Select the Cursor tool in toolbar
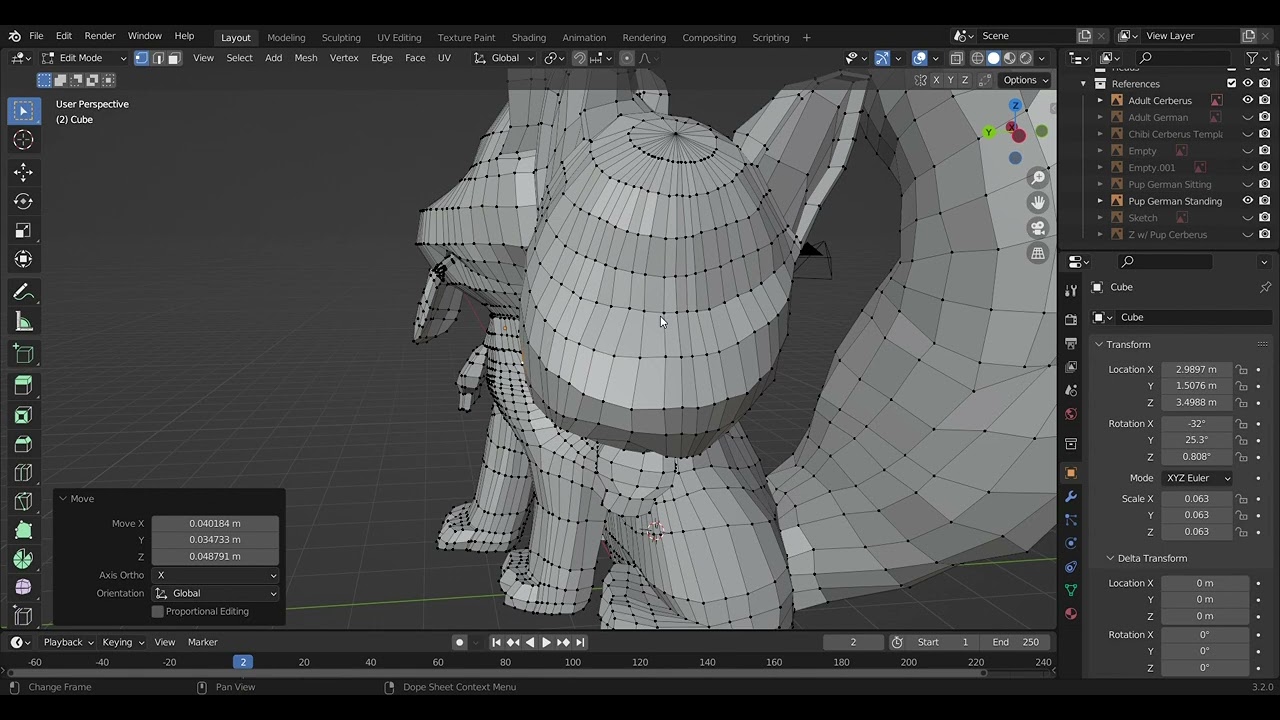The height and width of the screenshot is (720, 1280). click(23, 140)
